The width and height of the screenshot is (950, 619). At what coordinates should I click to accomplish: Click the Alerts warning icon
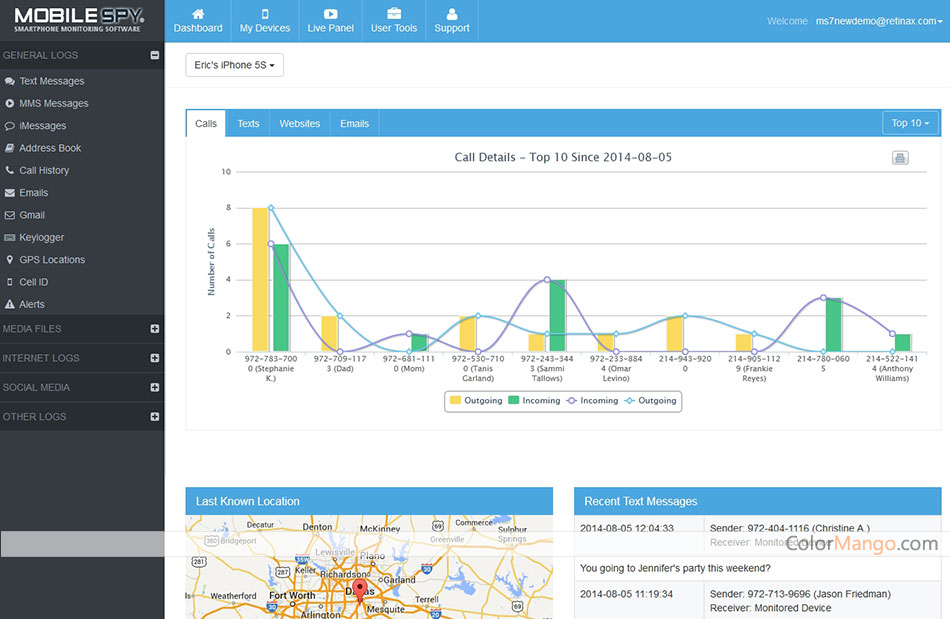10,305
